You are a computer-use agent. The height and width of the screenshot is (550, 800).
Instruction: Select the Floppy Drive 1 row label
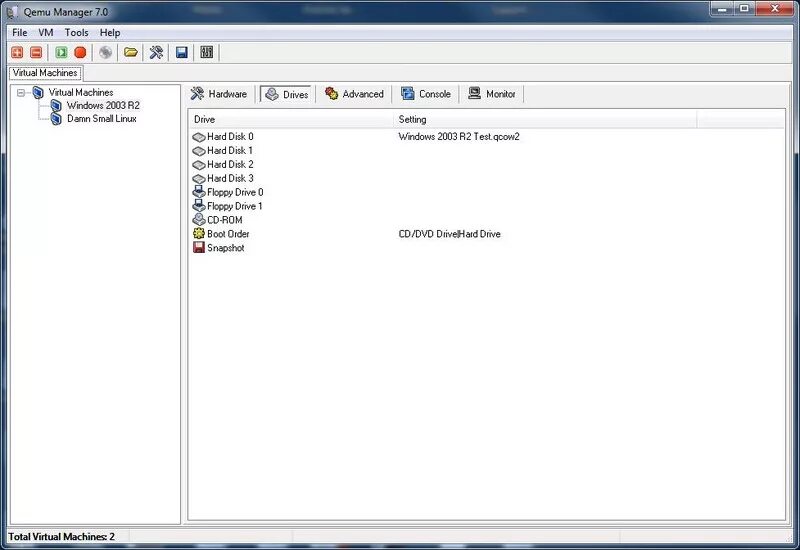pos(235,206)
